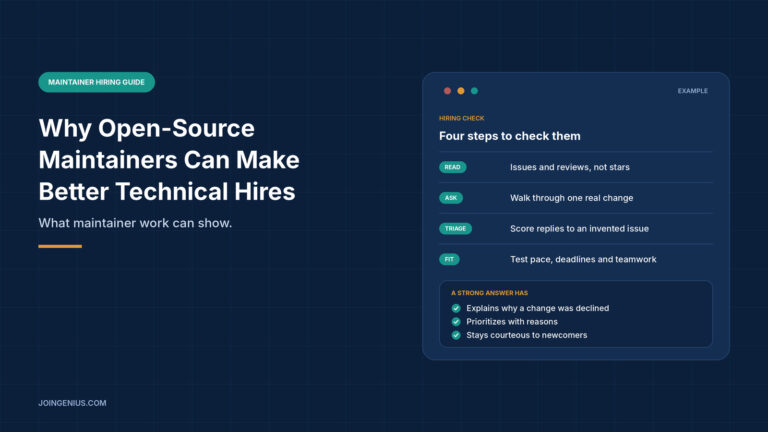The height and width of the screenshot is (432, 768).
Task: Click the main title 'Why Open-Source Maintainers' headline
Action: (169, 160)
